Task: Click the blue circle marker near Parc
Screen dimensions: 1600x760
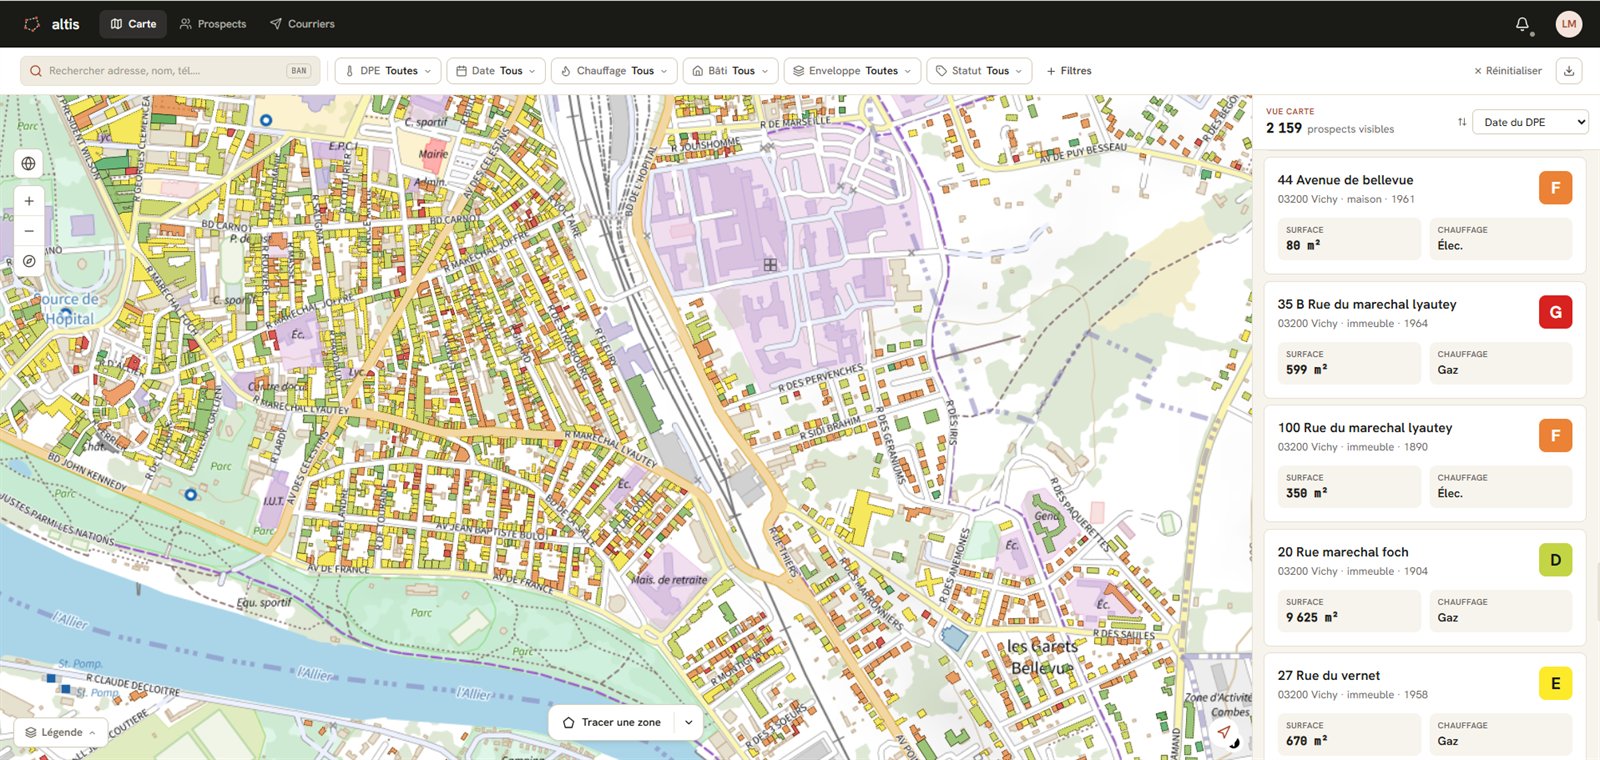Action: pyautogui.click(x=190, y=494)
